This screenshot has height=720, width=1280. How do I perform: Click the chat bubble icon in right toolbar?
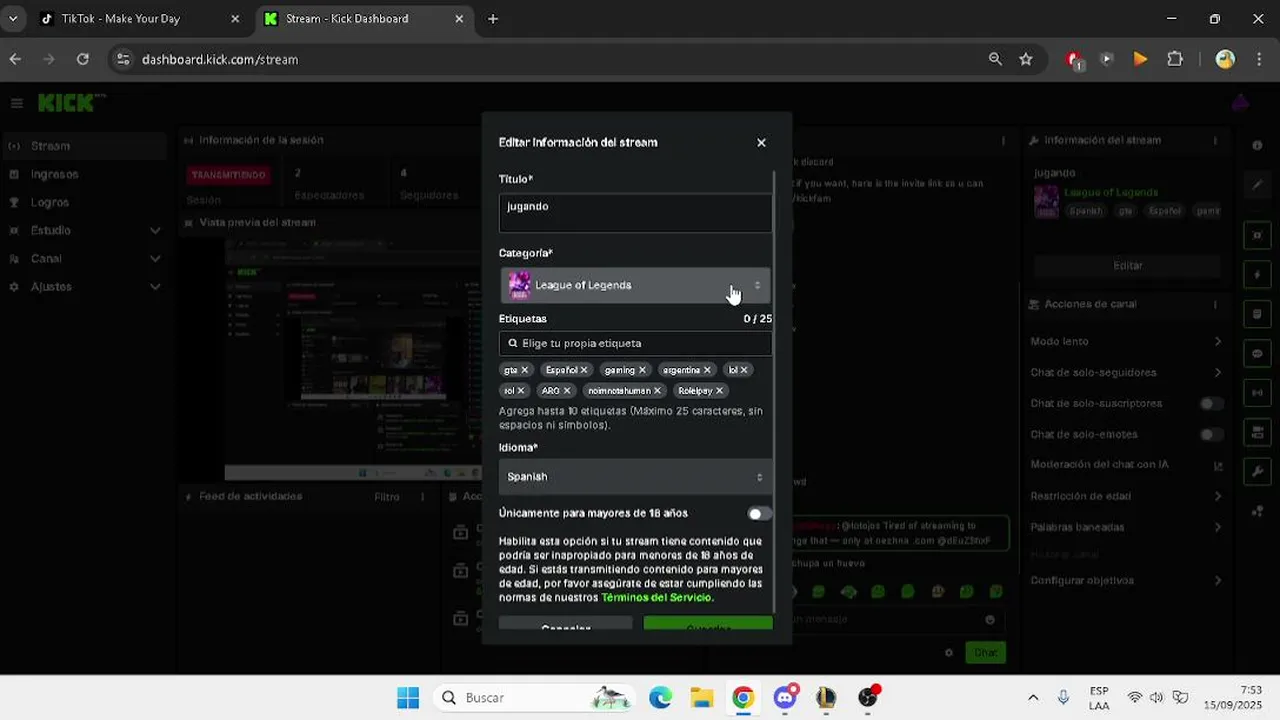(x=1257, y=353)
